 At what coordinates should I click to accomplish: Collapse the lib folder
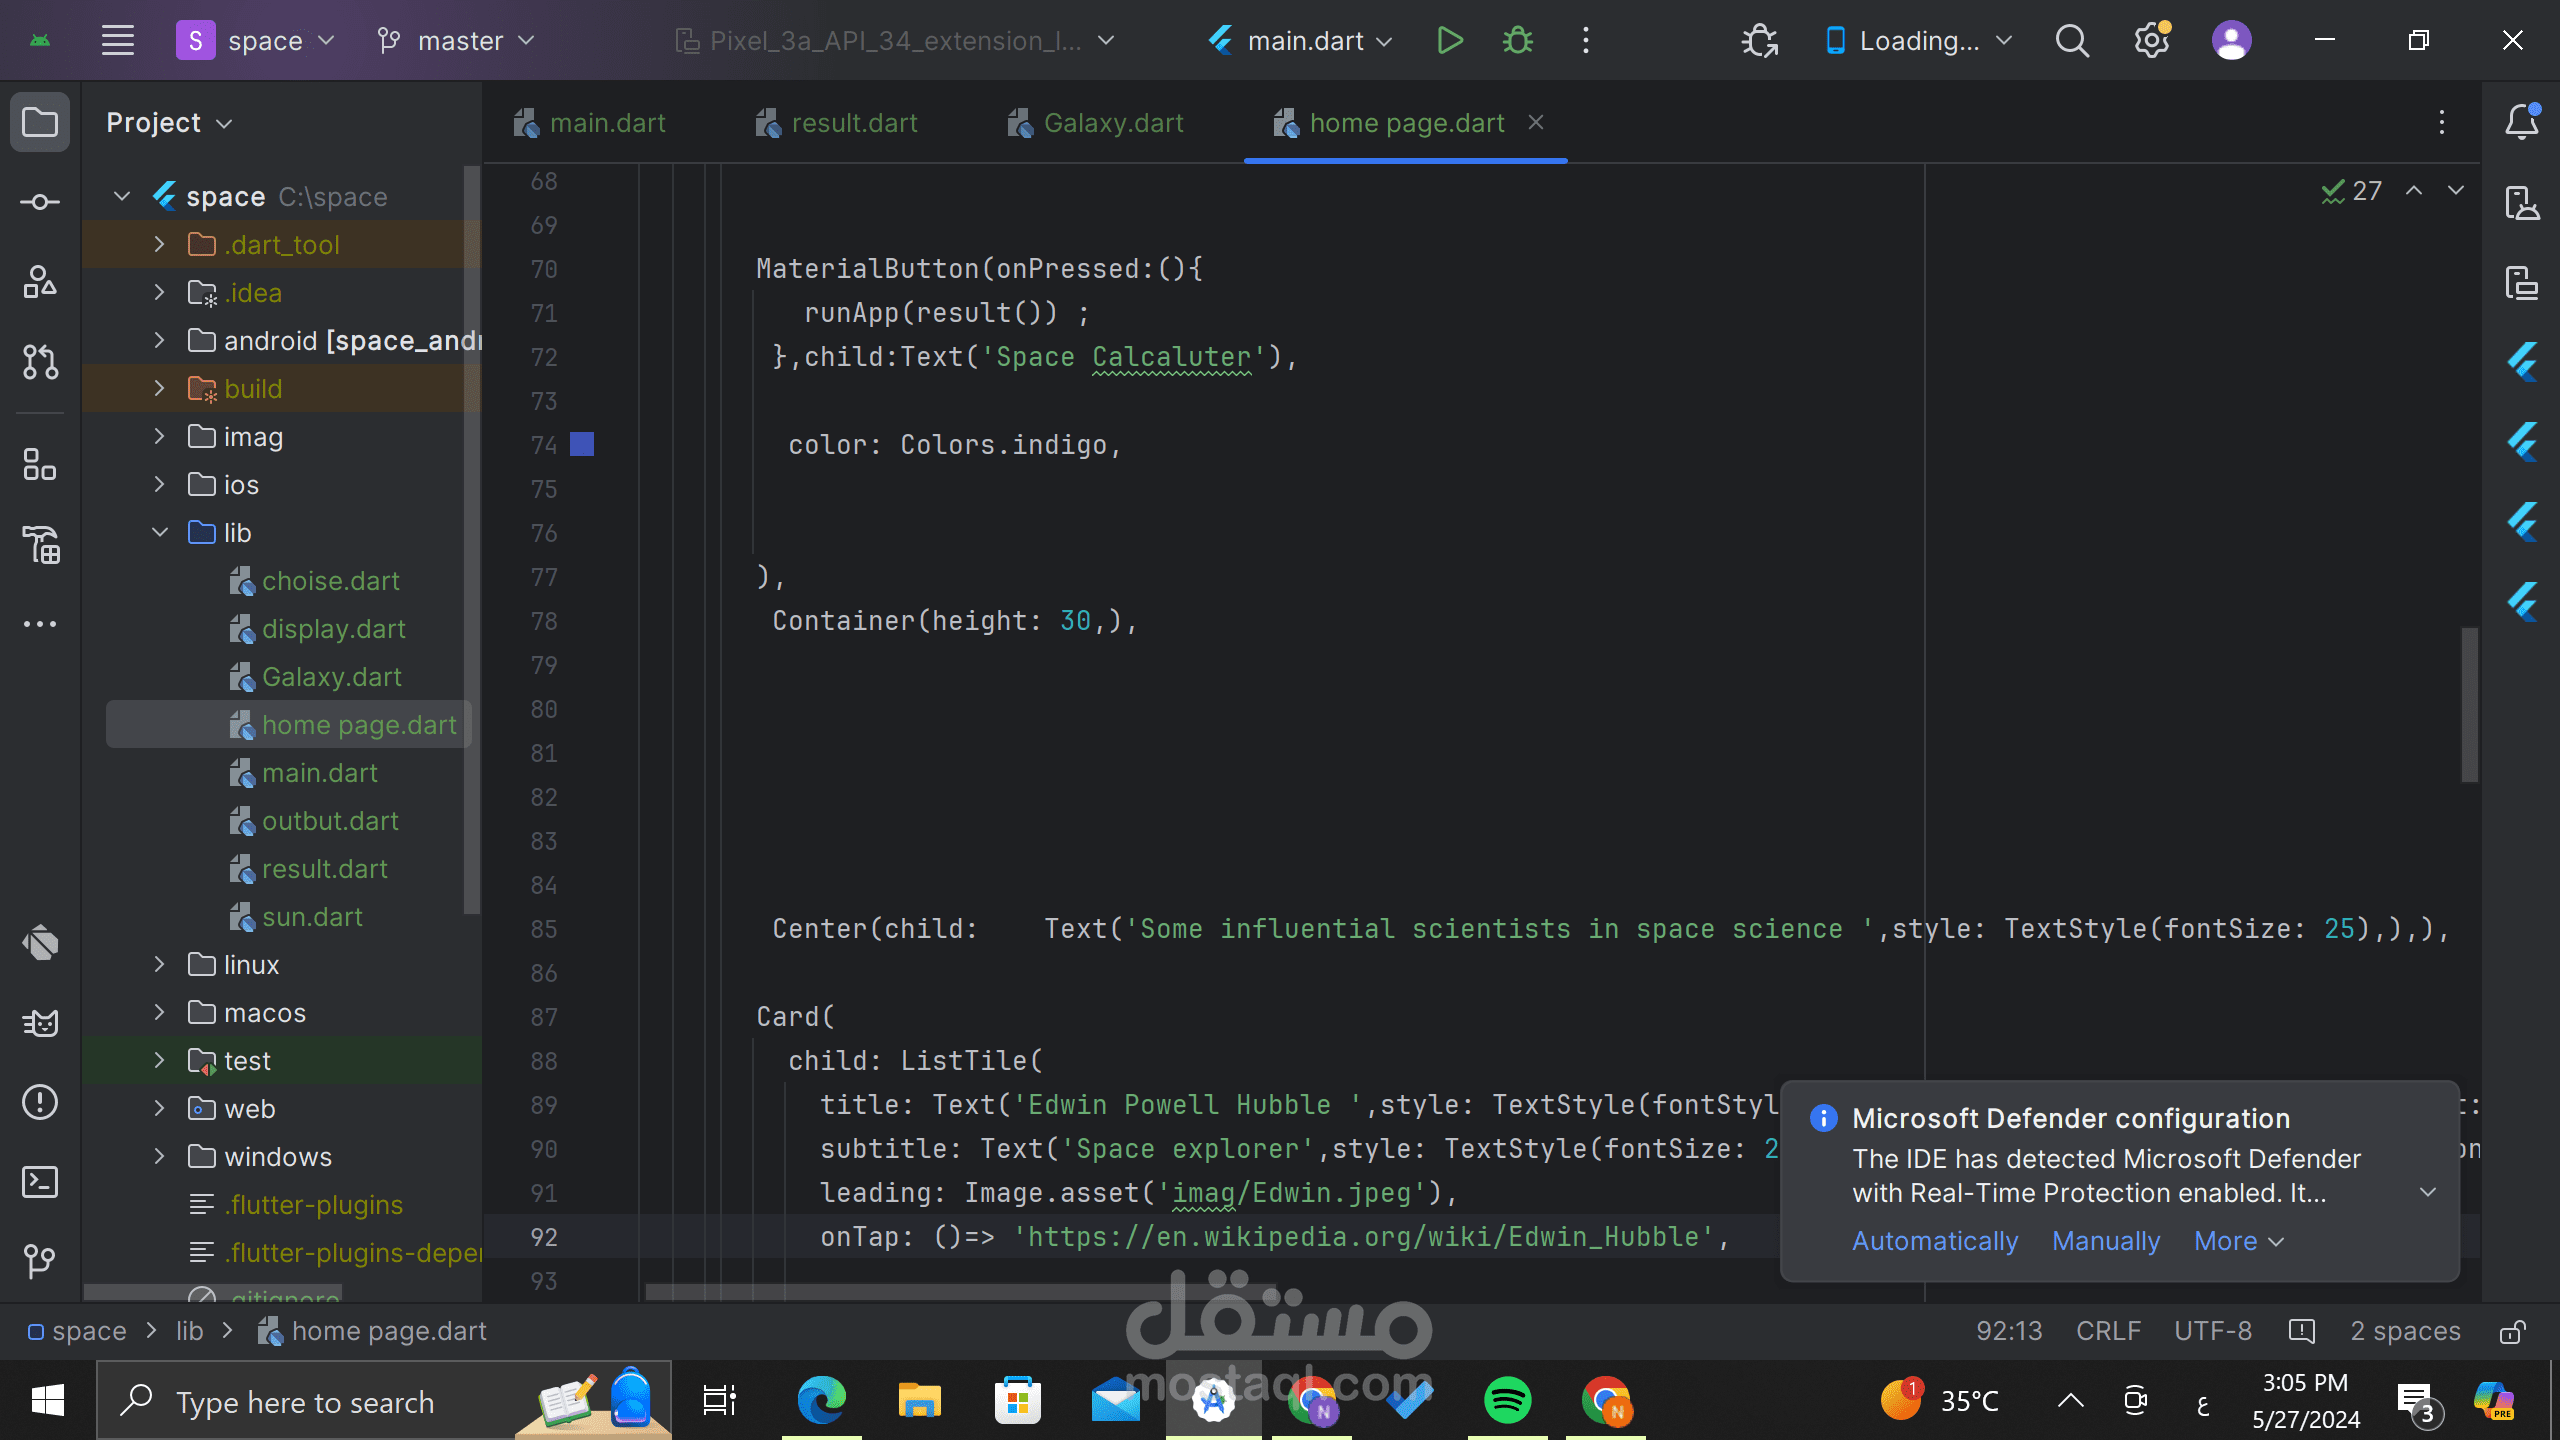(160, 532)
